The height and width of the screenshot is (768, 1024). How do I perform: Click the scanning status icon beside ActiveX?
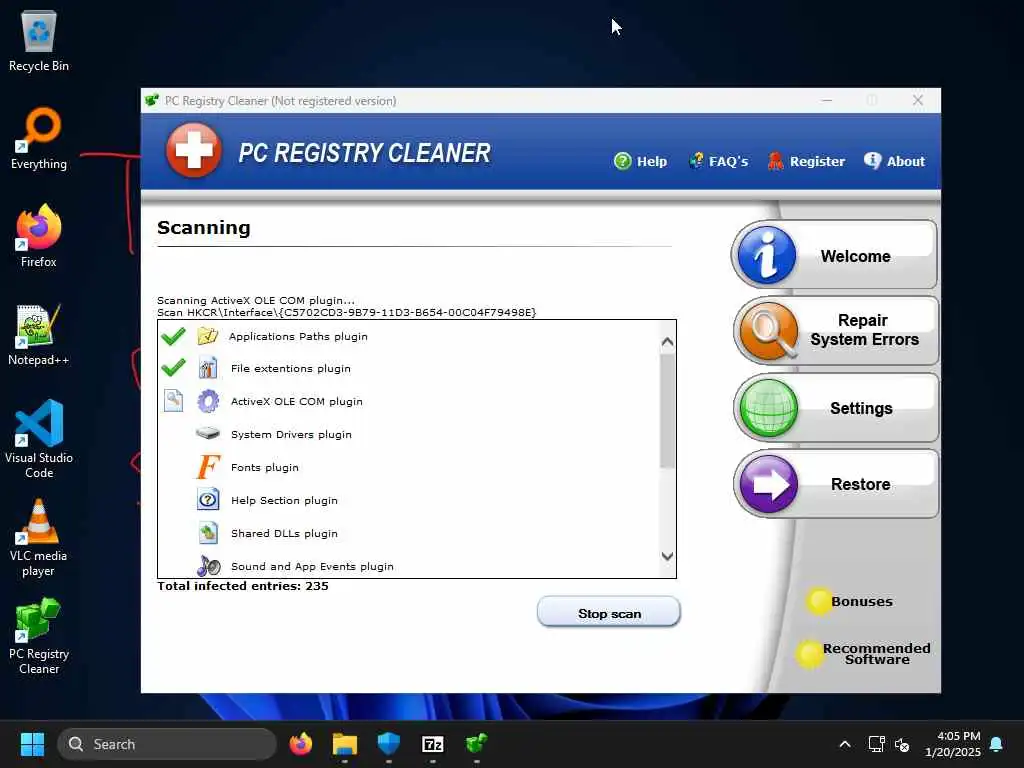click(173, 400)
